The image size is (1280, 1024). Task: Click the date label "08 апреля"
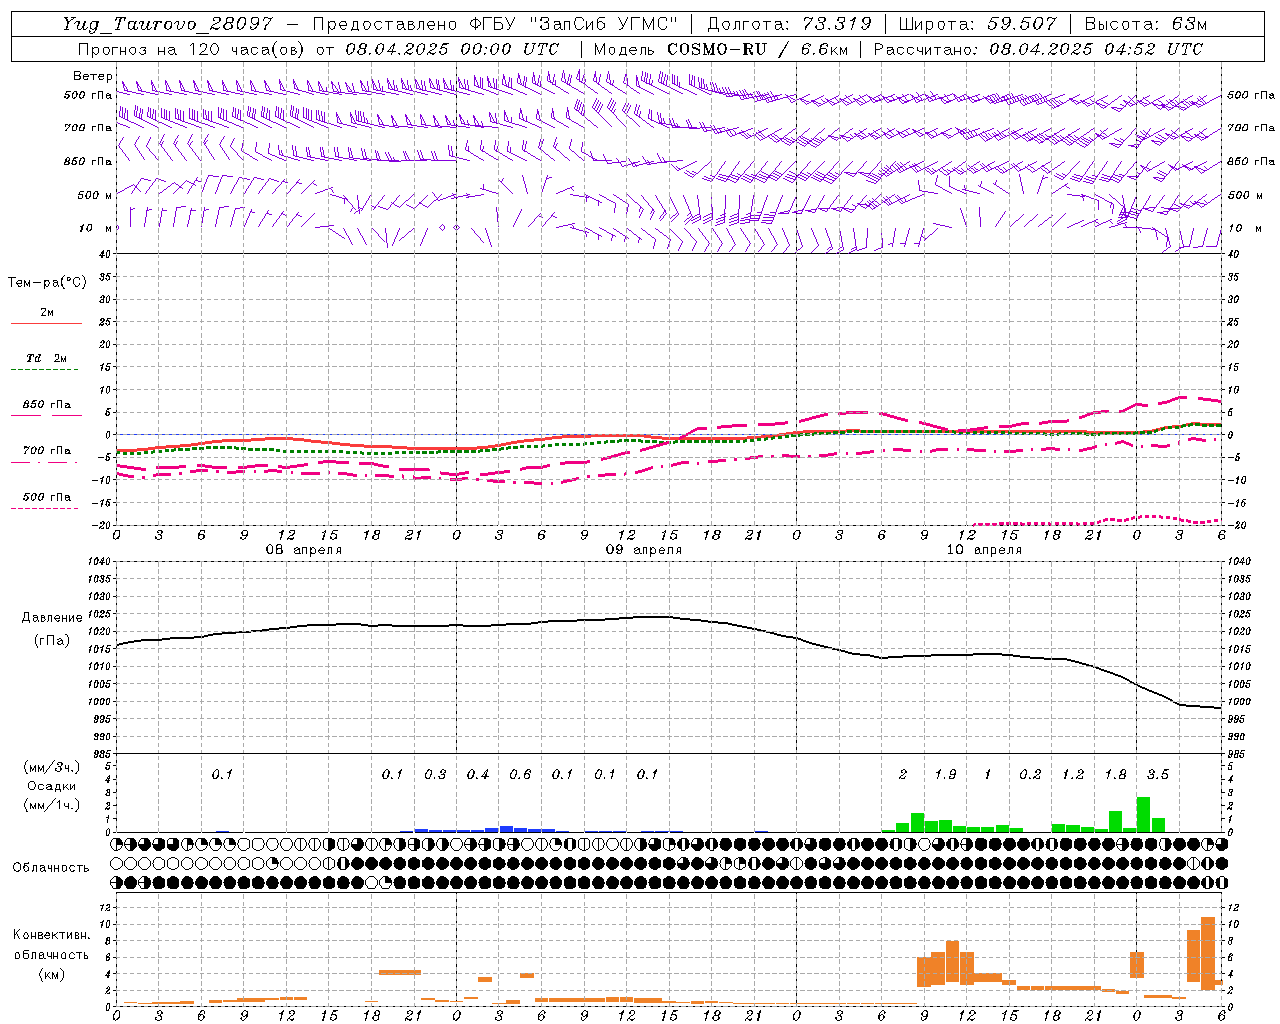tap(303, 550)
